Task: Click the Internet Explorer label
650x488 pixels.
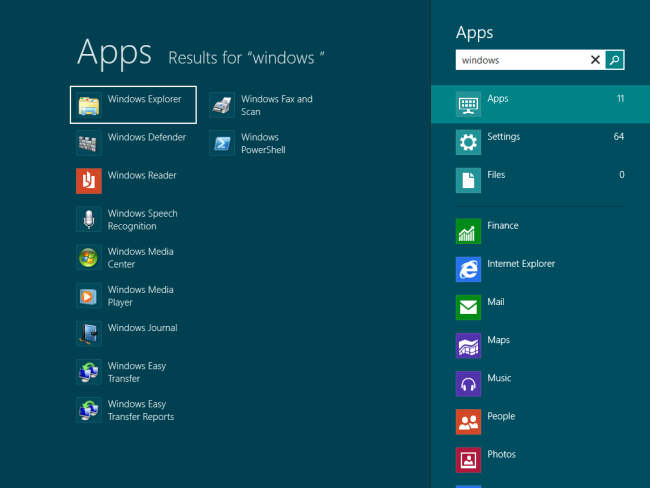Action: [521, 264]
